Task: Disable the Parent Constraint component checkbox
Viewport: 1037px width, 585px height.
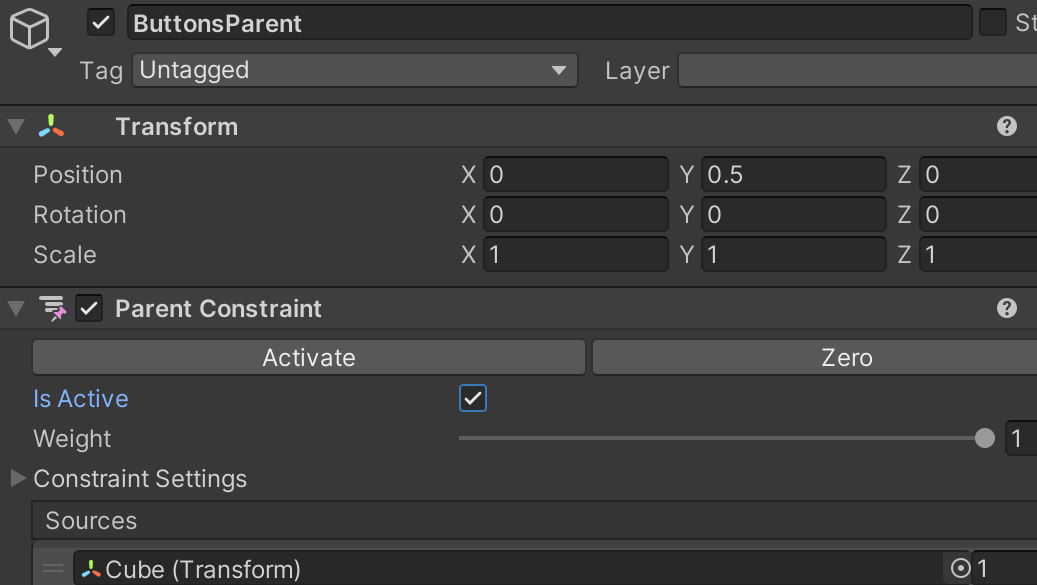Action: click(89, 308)
